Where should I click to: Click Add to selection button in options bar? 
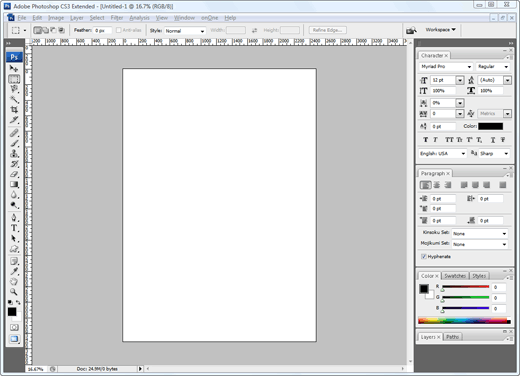(45, 30)
